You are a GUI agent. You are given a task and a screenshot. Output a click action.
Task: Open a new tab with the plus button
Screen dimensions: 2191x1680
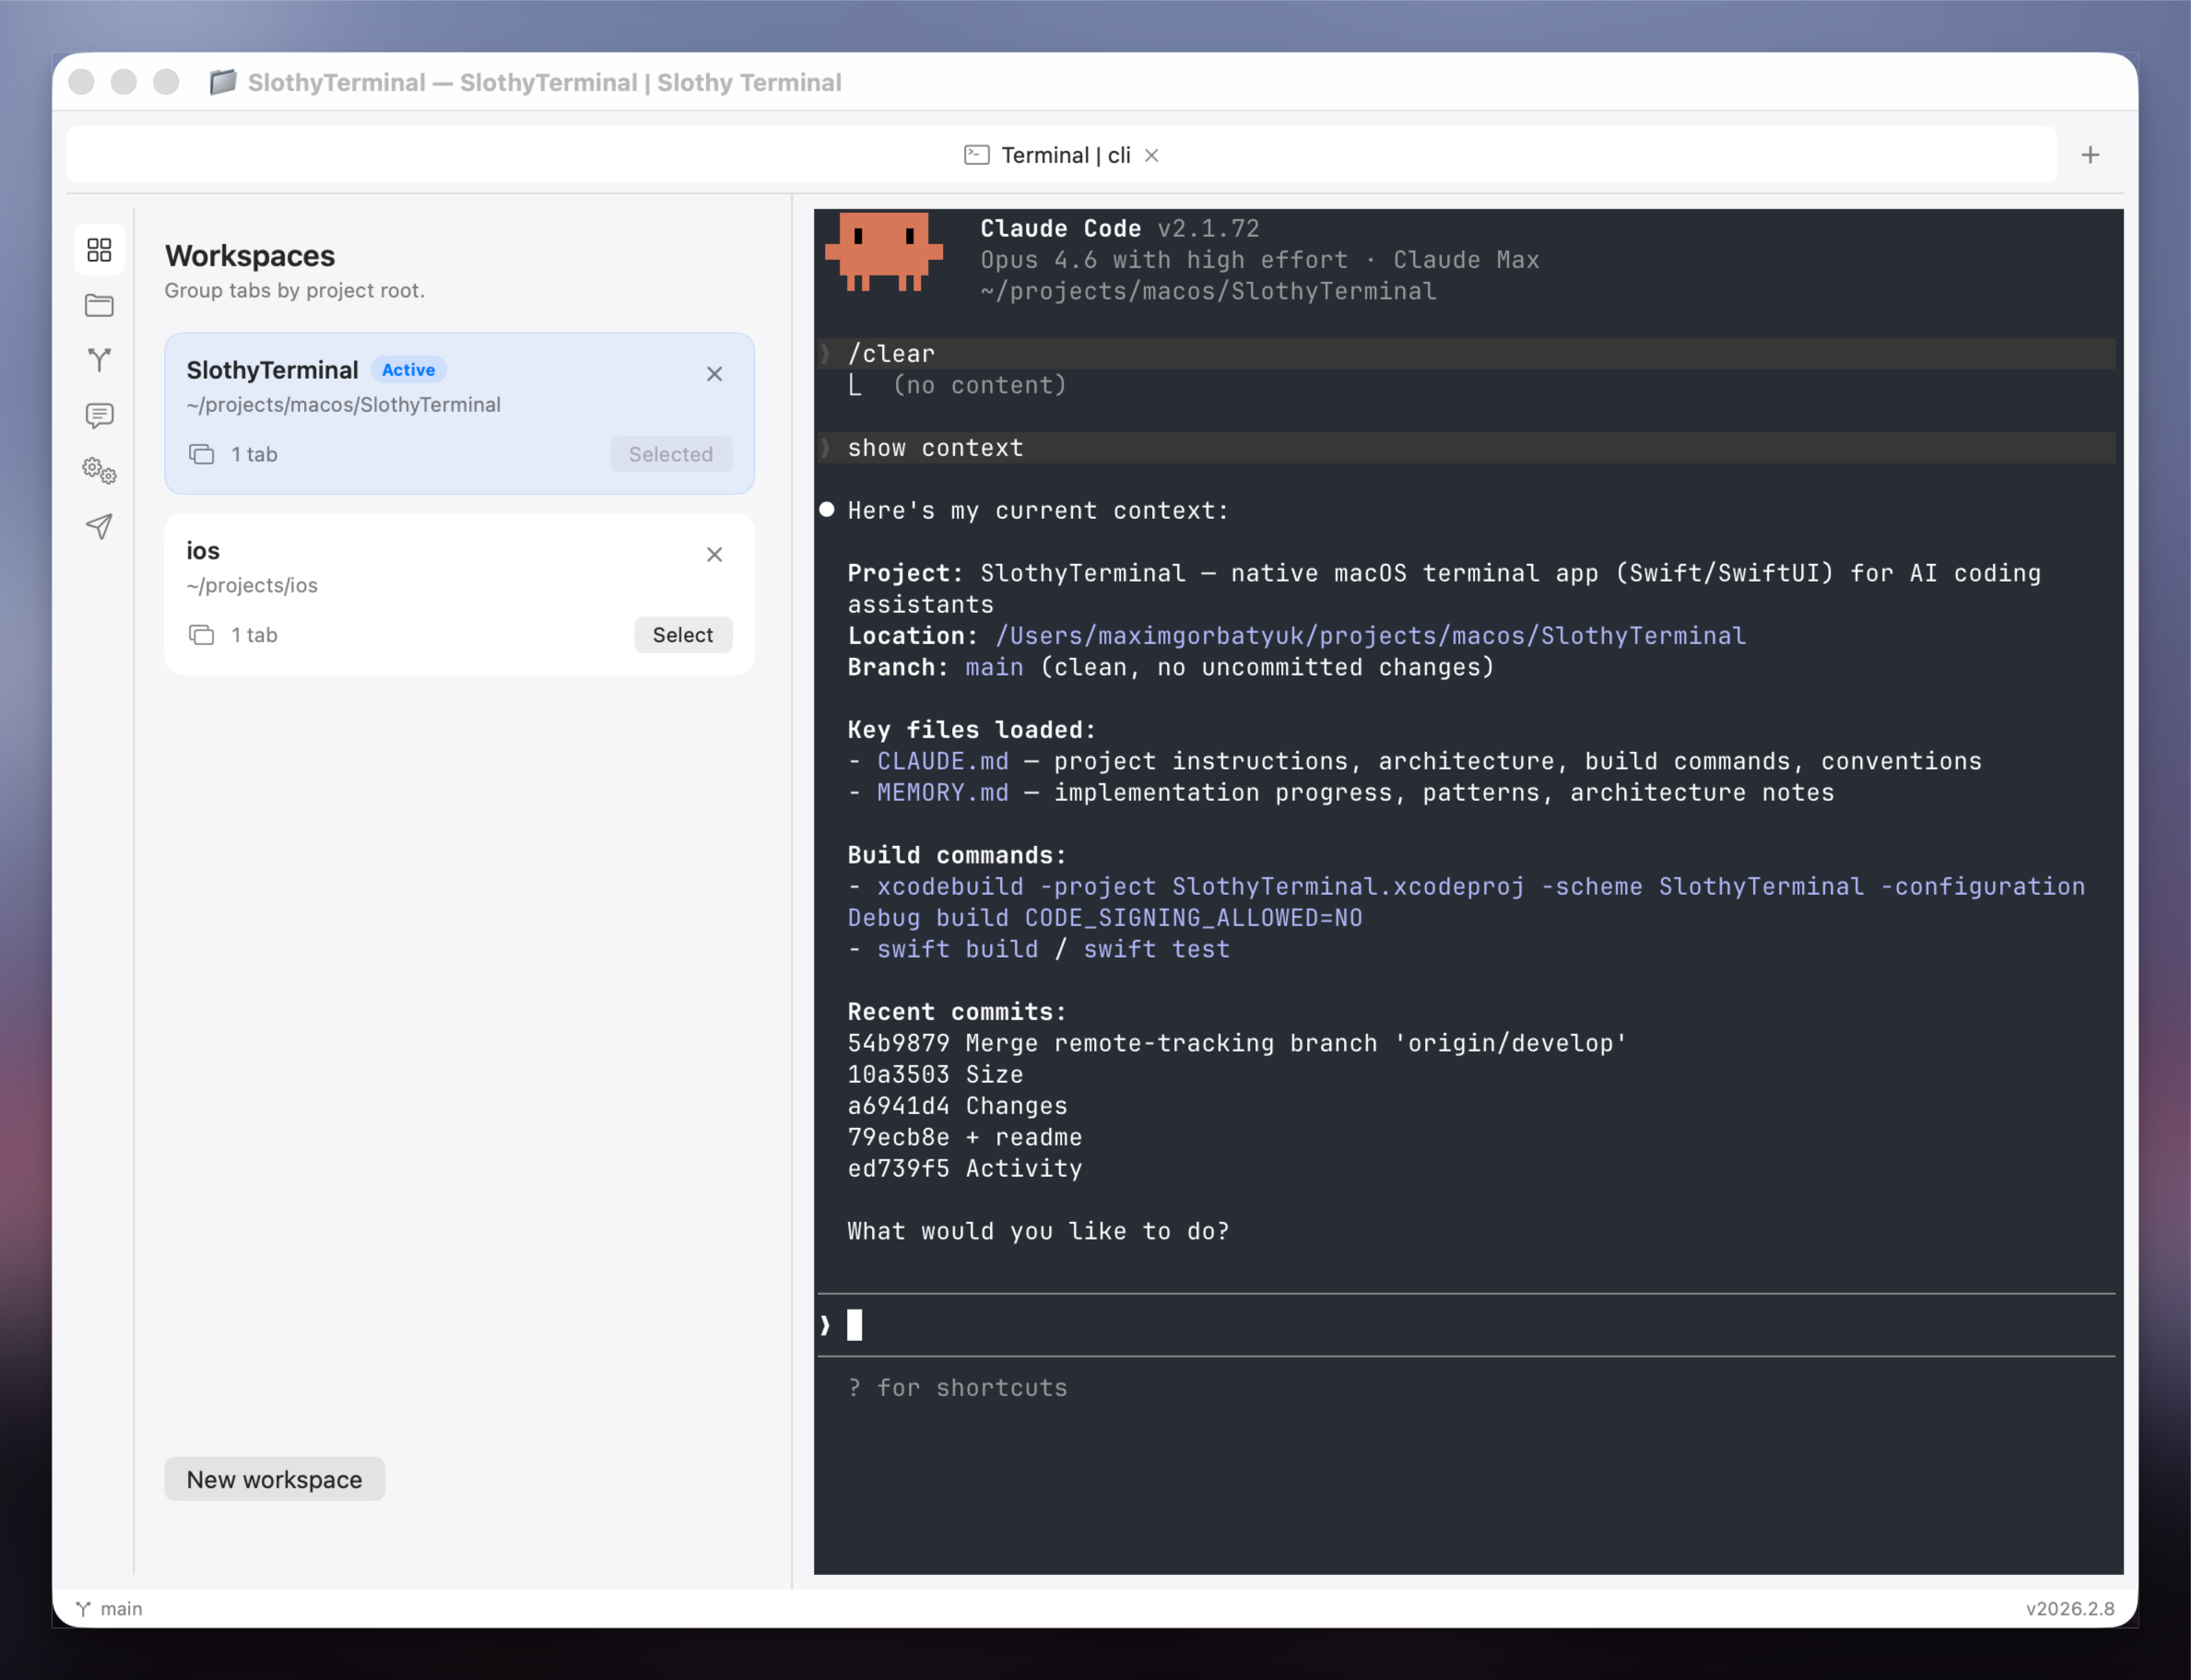(2090, 154)
